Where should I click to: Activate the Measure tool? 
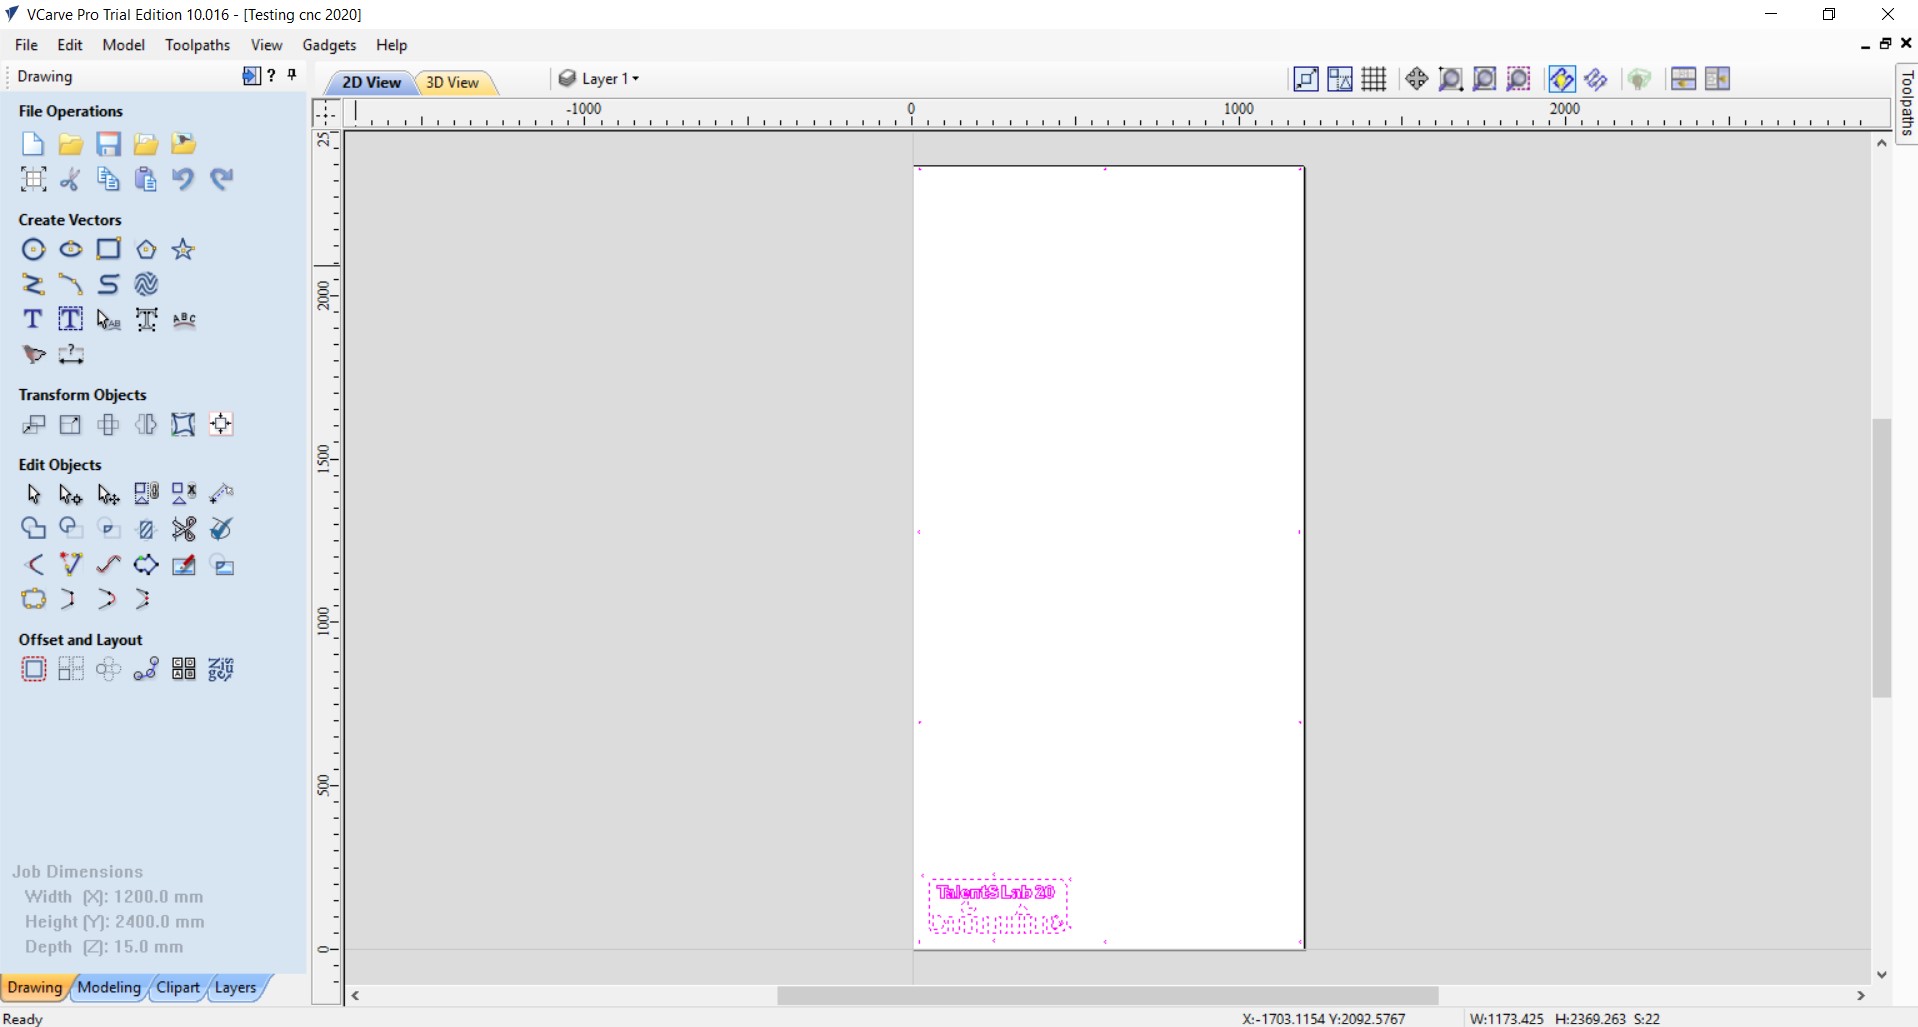(221, 493)
